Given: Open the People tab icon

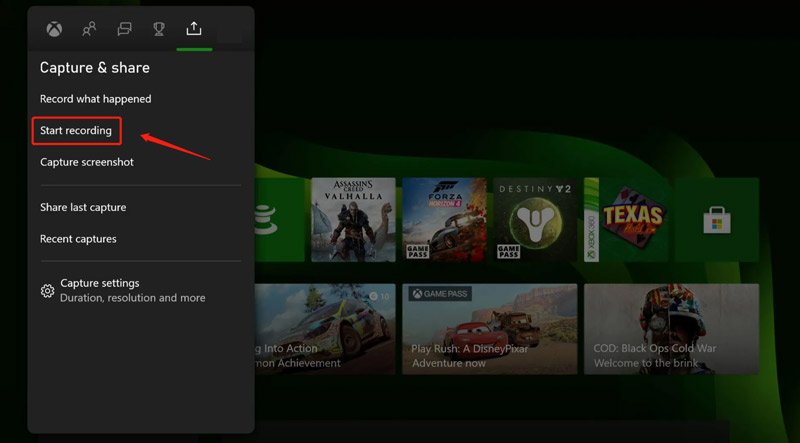Looking at the screenshot, I should 89,29.
